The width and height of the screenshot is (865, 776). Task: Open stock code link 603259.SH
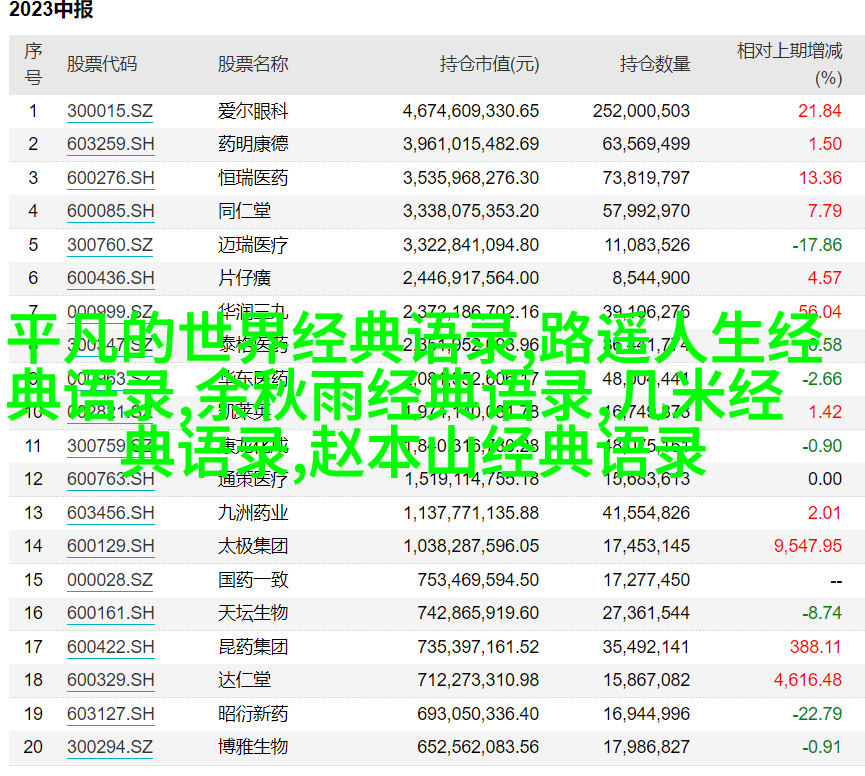pyautogui.click(x=110, y=144)
